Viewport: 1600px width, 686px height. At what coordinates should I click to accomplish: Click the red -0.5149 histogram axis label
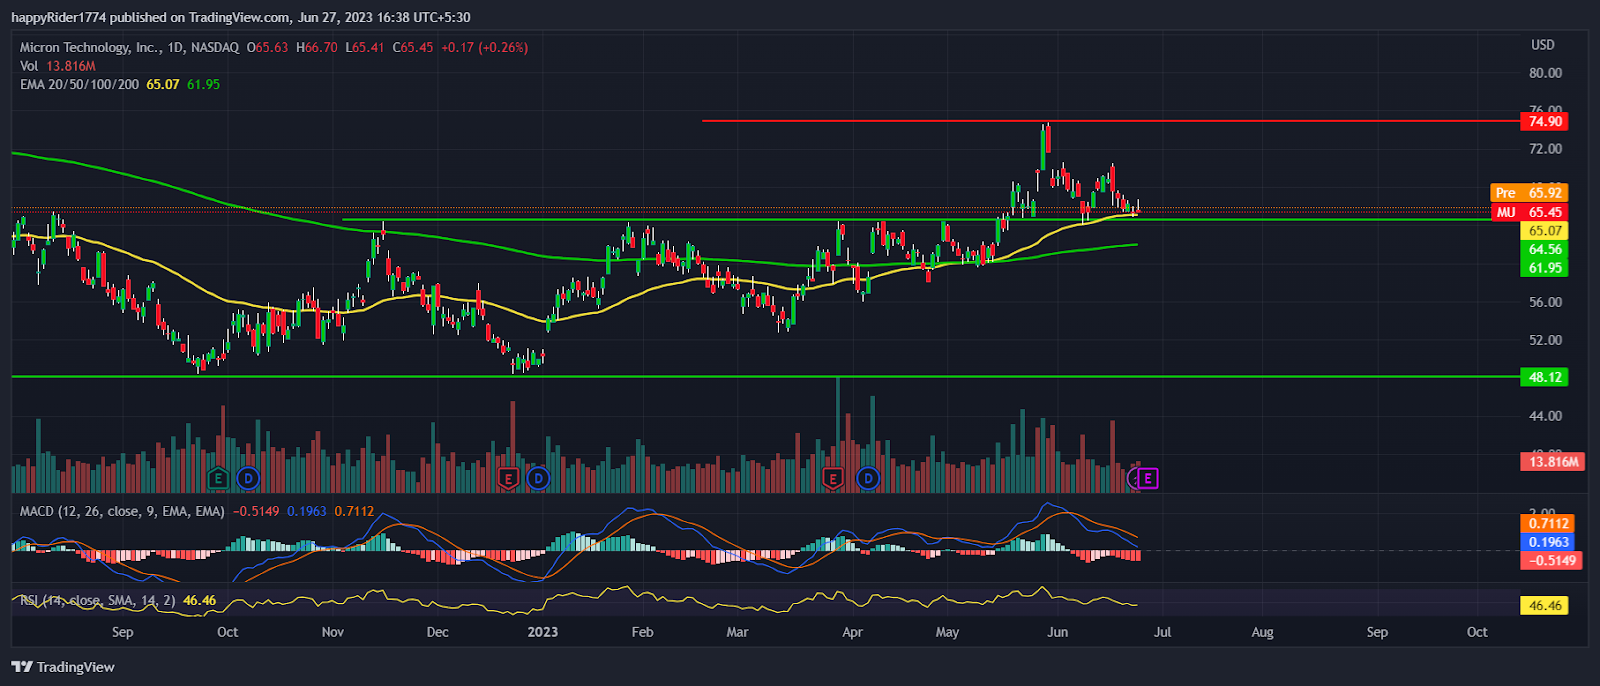coord(1551,560)
